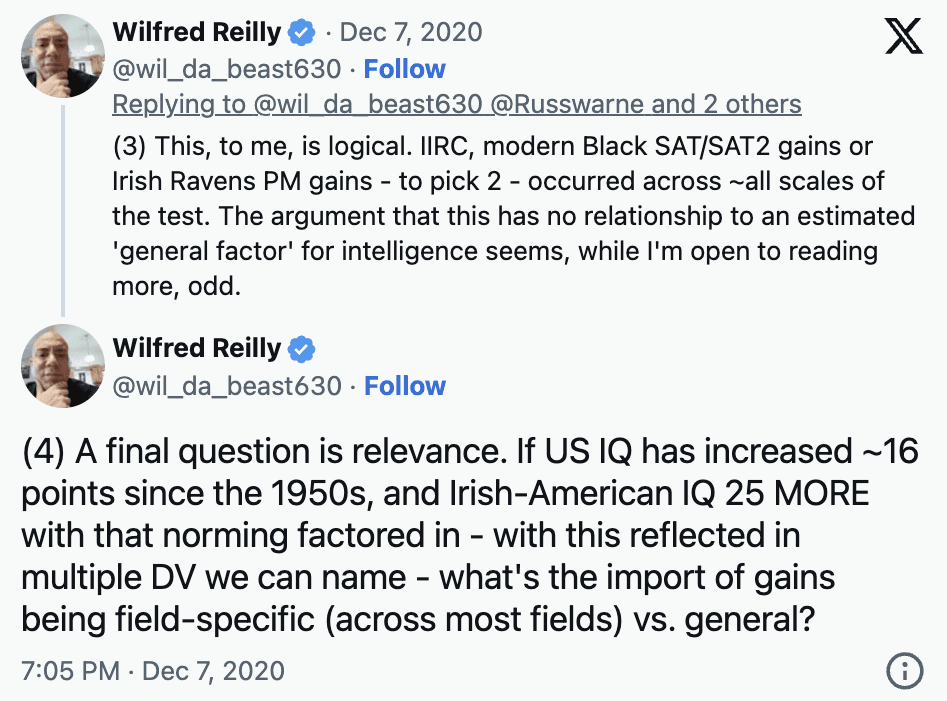Open the profile photo of the top tweet
The image size is (947, 701).
click(64, 56)
